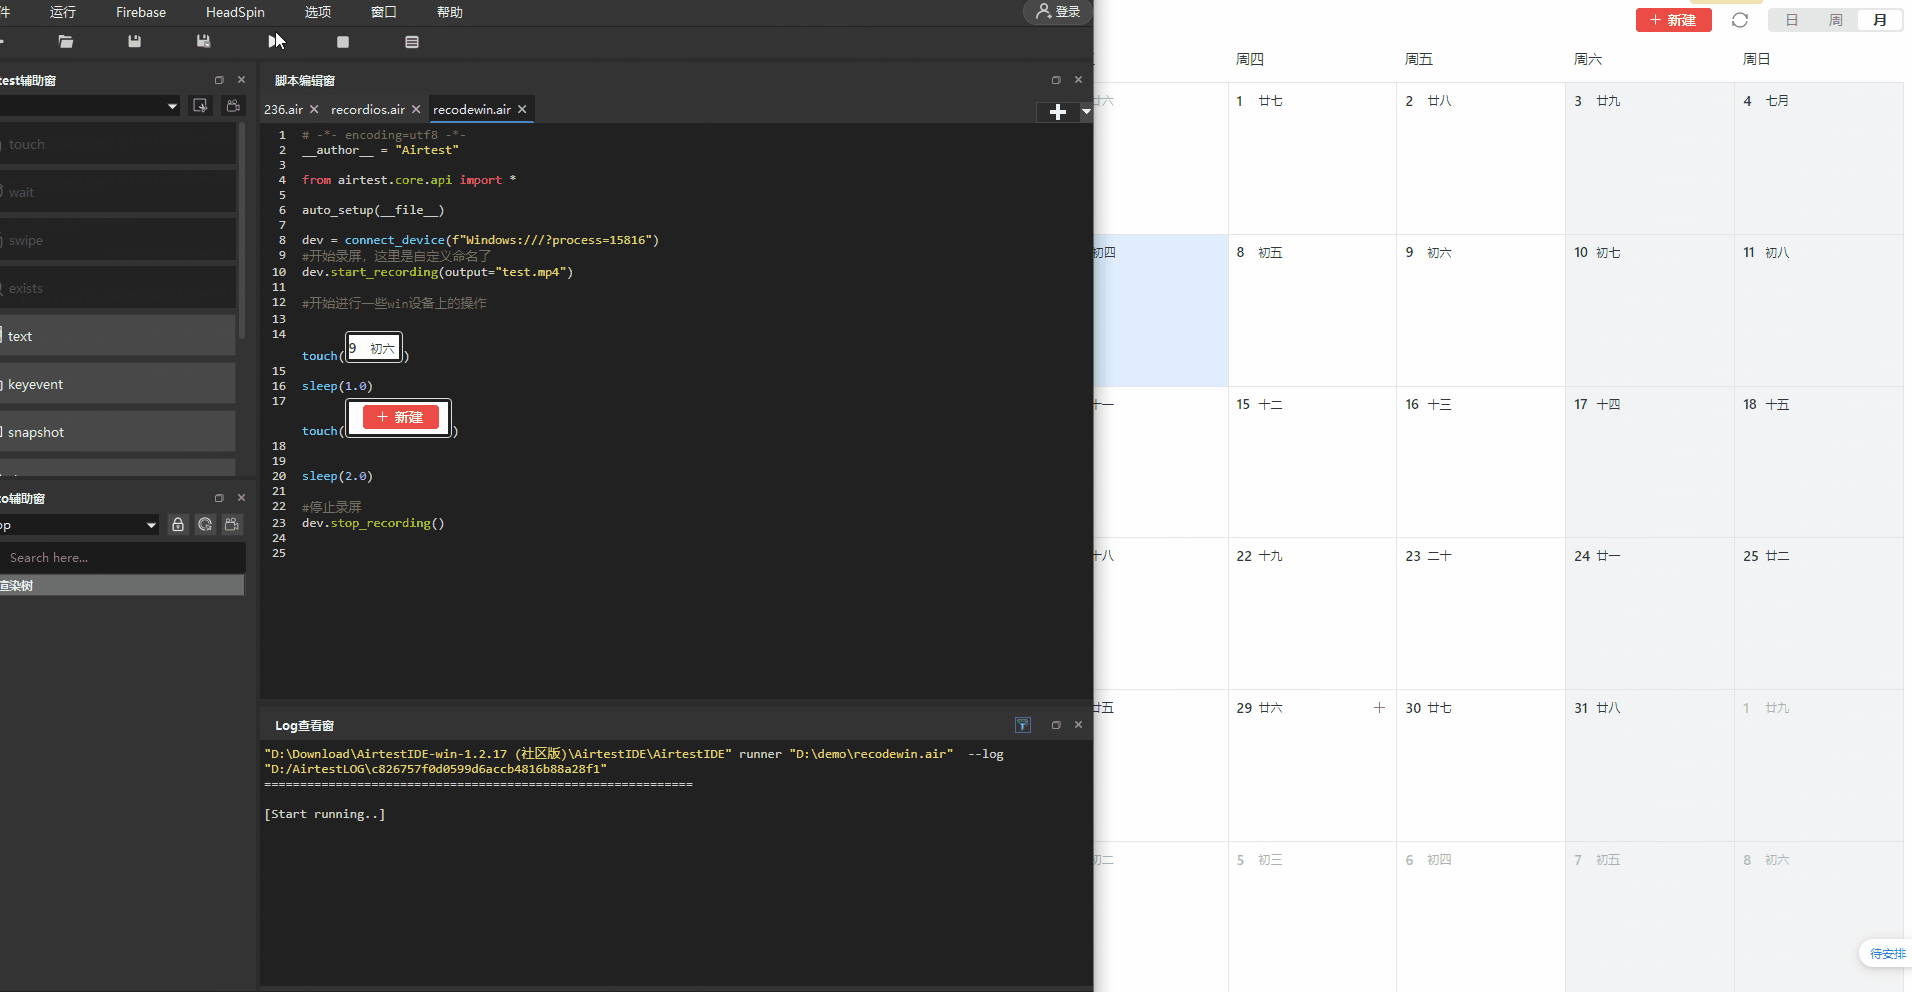Viewport: 1912px width, 992px height.
Task: Open the 窗口 menu
Action: pyautogui.click(x=384, y=12)
